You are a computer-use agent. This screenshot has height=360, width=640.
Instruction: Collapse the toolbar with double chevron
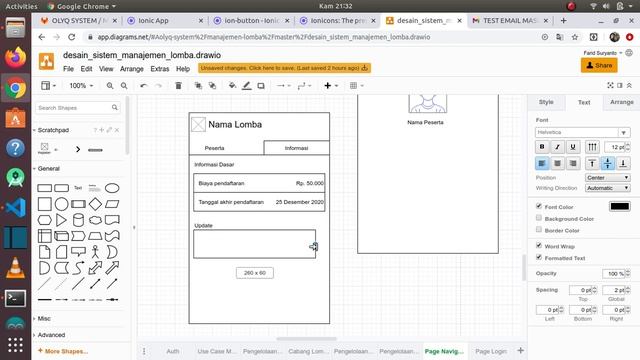click(629, 85)
